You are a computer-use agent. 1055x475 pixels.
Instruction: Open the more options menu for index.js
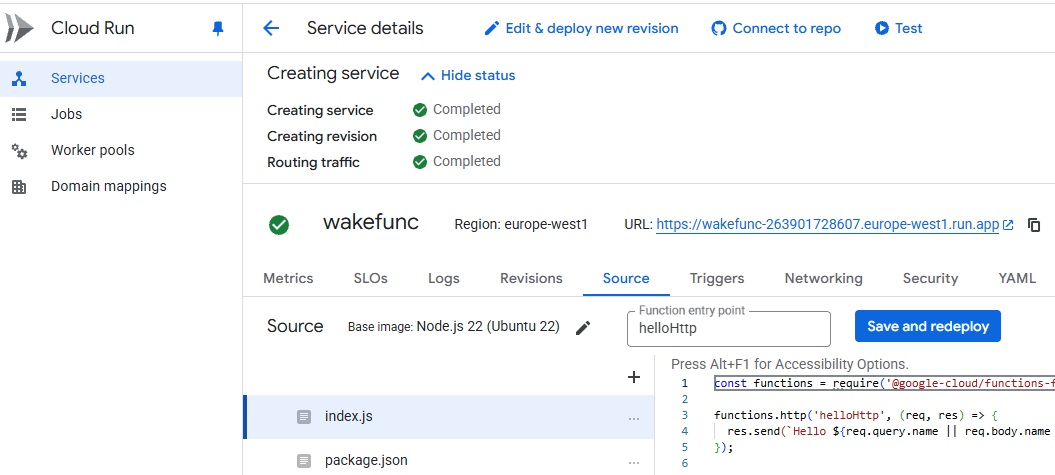click(x=633, y=418)
